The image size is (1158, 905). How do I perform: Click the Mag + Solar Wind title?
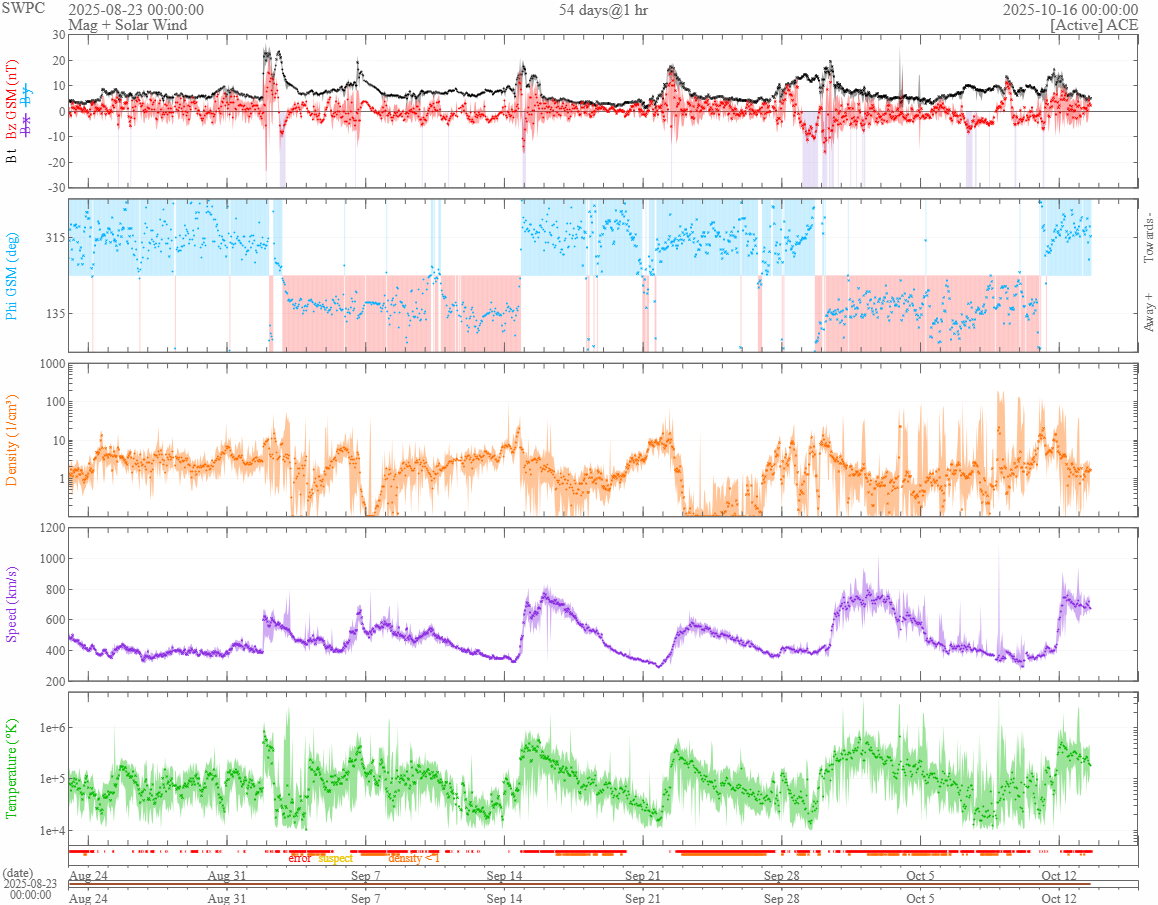click(128, 24)
